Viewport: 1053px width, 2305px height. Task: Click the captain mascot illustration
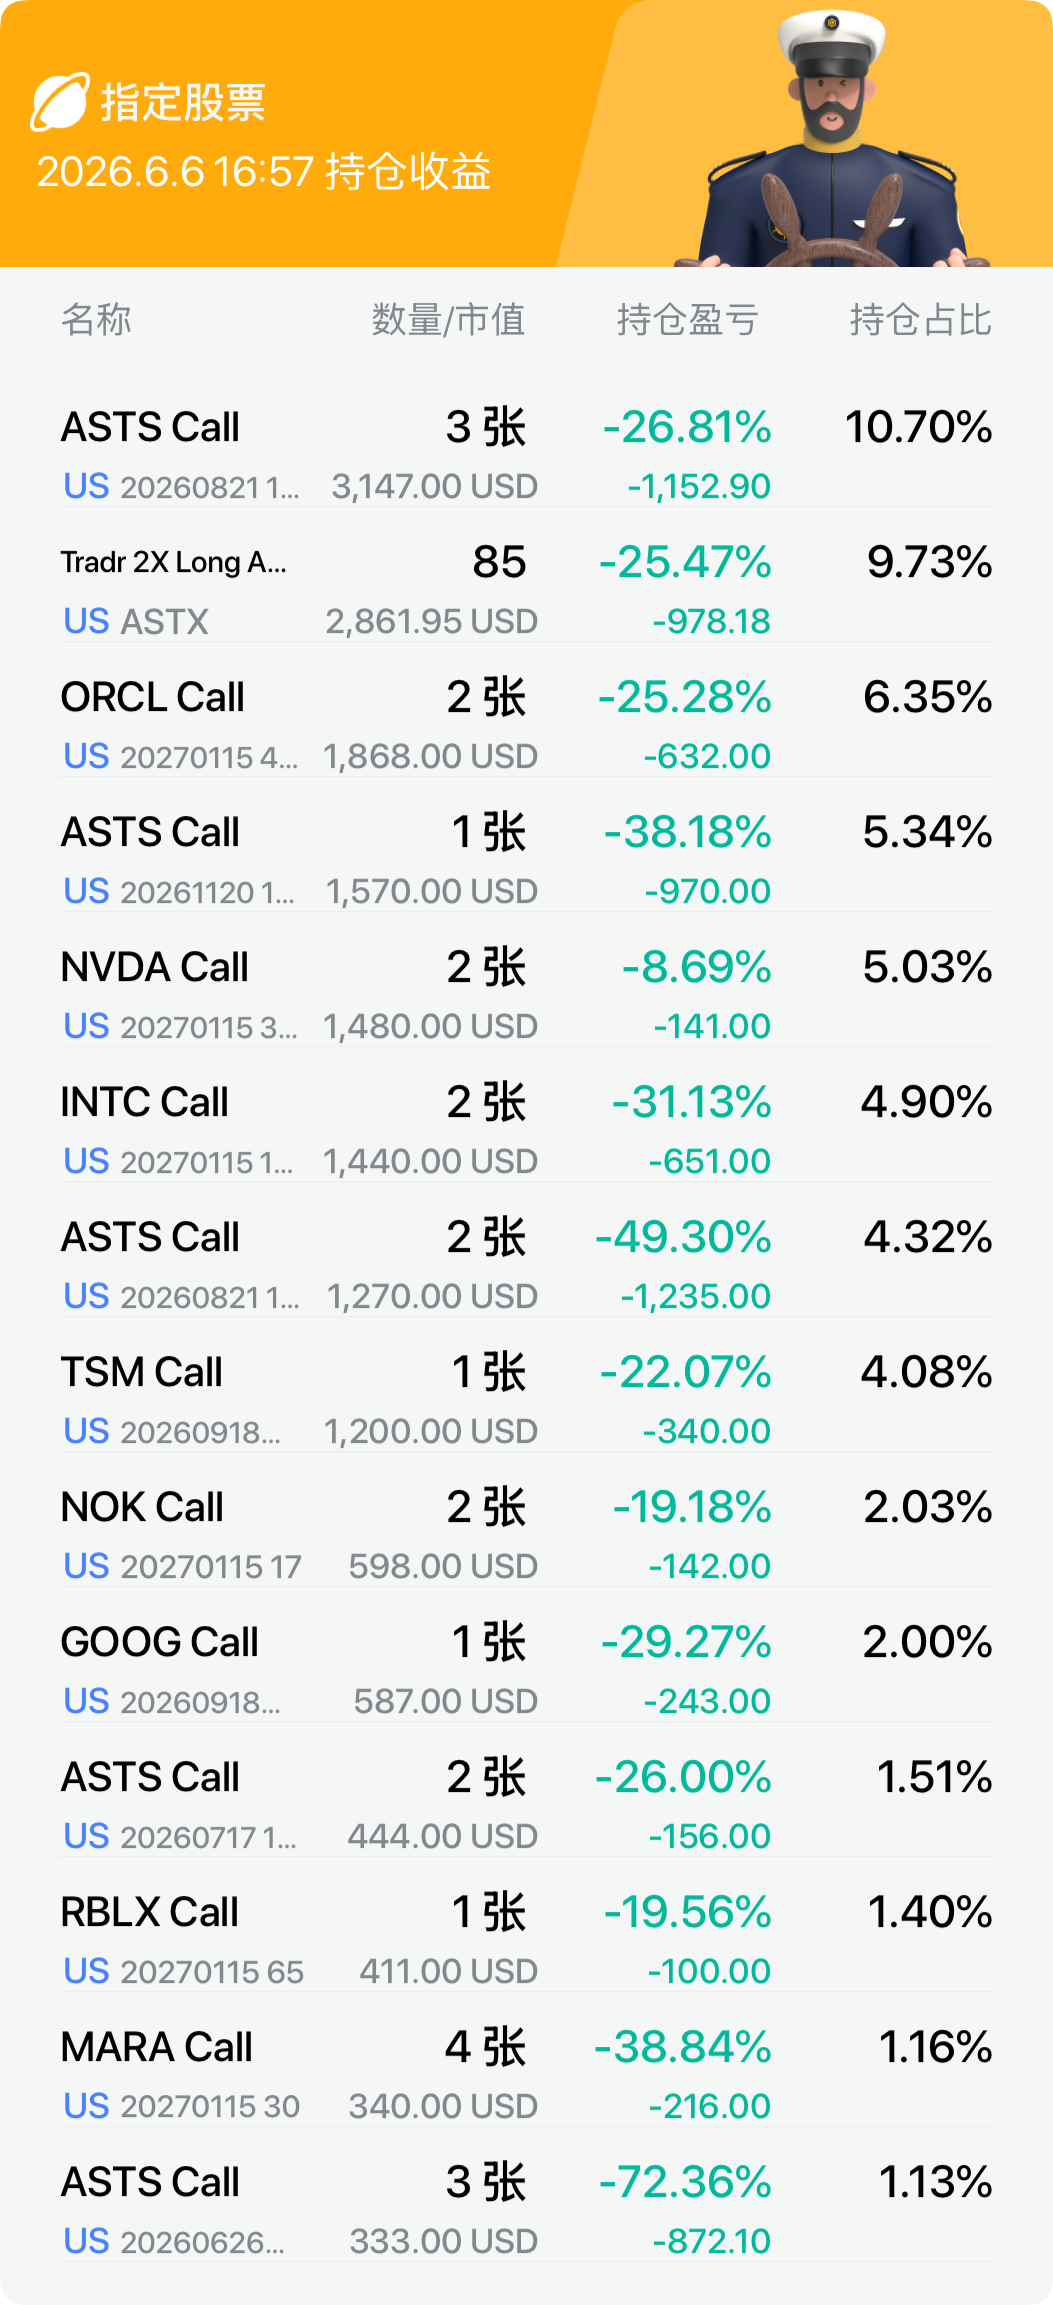[x=834, y=140]
